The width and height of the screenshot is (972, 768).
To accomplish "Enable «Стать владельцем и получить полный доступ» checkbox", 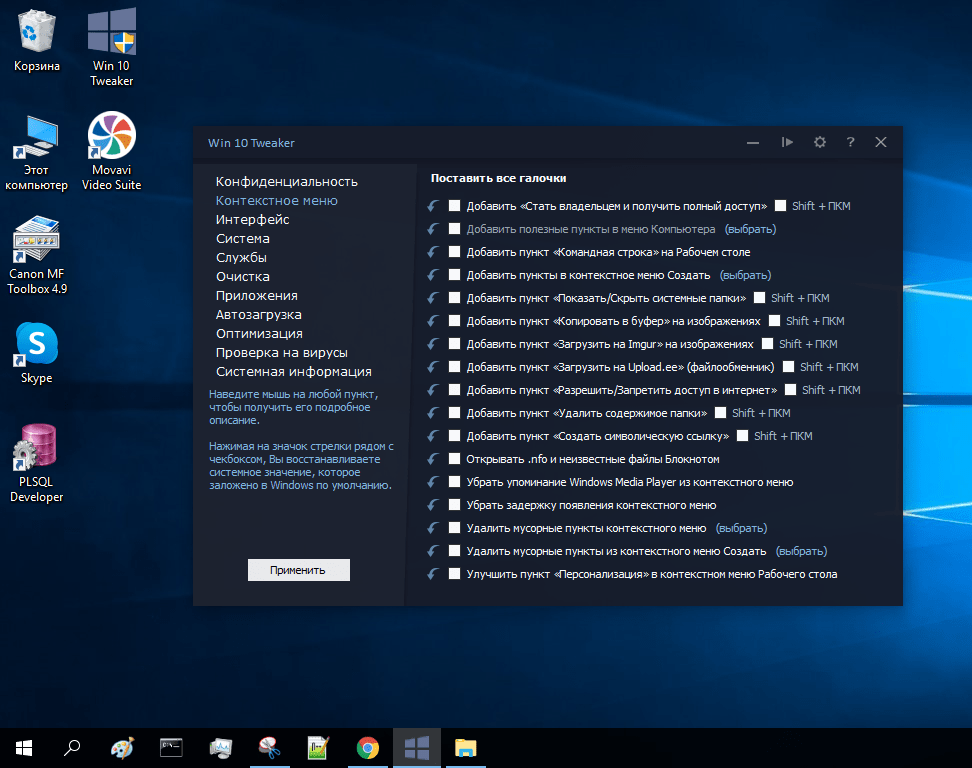I will pyautogui.click(x=455, y=206).
